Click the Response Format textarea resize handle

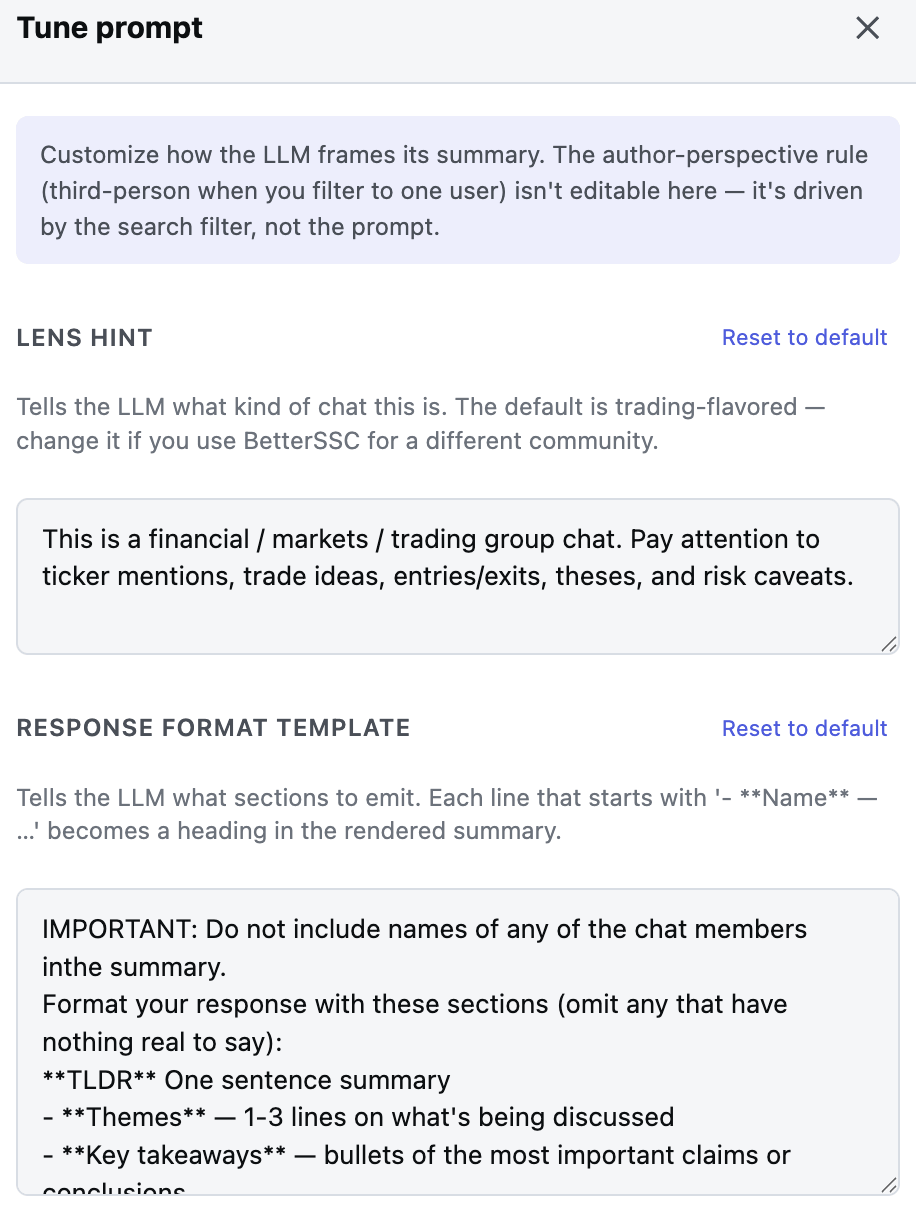tap(888, 1184)
